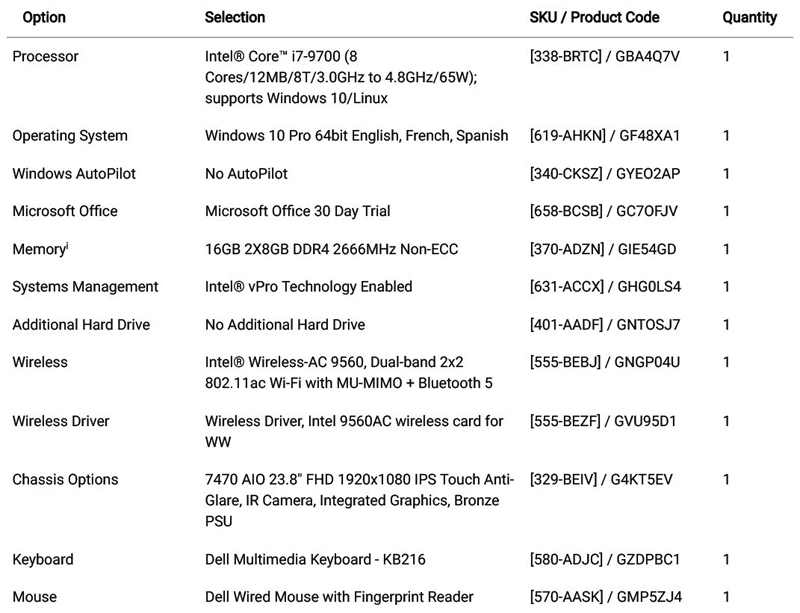Screen dimensions: 800x613
Task: Select the Wireless Driver option label
Action: point(61,421)
